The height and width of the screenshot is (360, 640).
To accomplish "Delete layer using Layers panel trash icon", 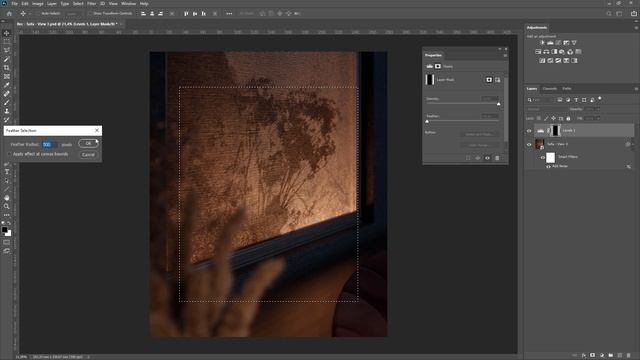I will (629, 356).
